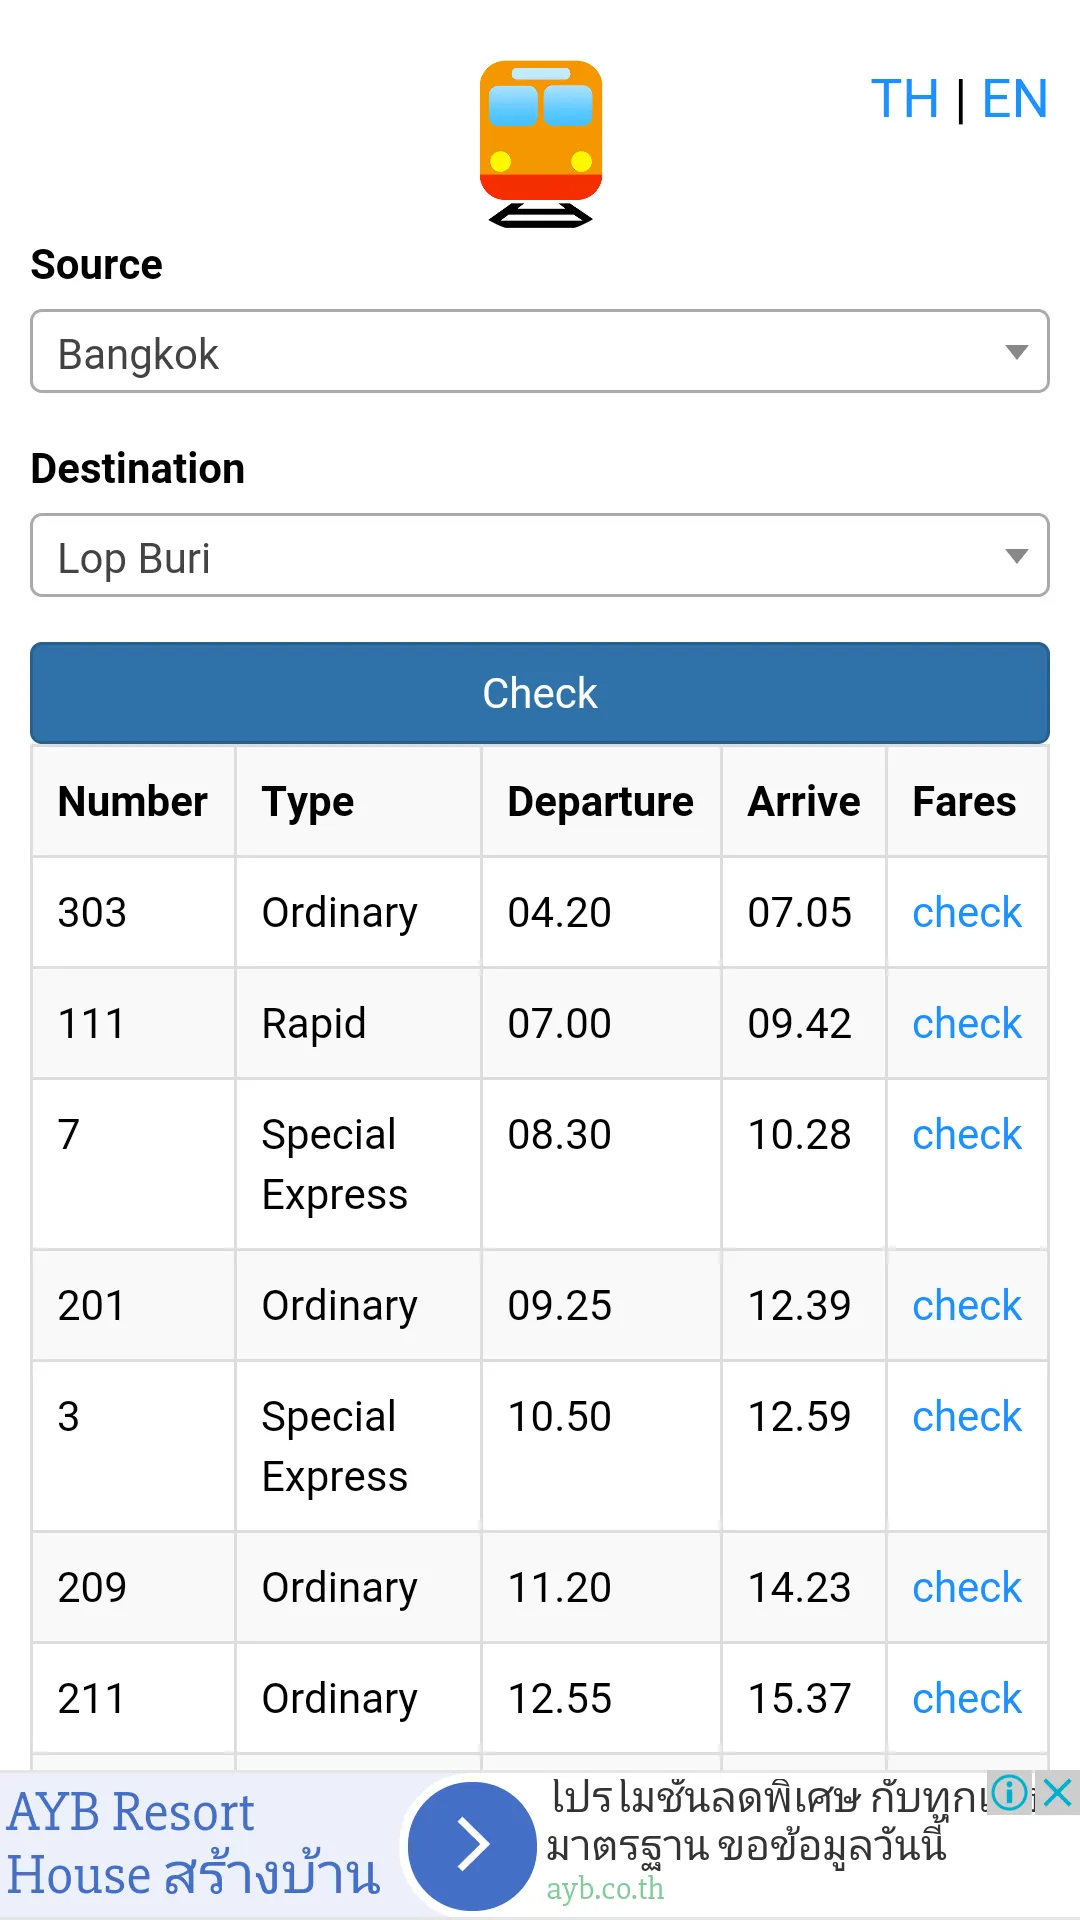The width and height of the screenshot is (1080, 1920).
Task: Open the Source station dropdown
Action: pos(540,351)
